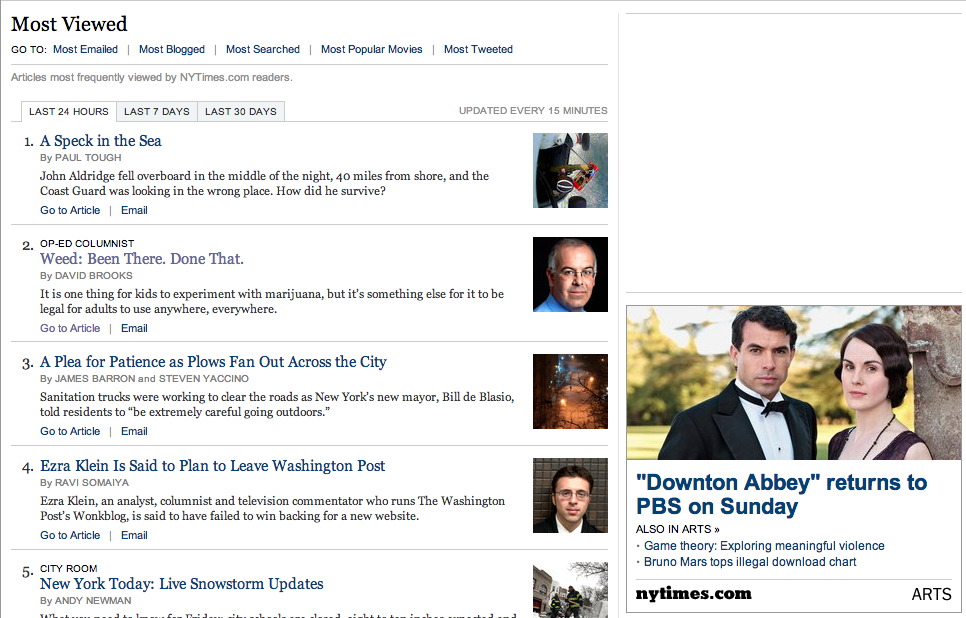966x618 pixels.
Task: Click the John Aldridge fell overboard summary
Action: [x=264, y=184]
